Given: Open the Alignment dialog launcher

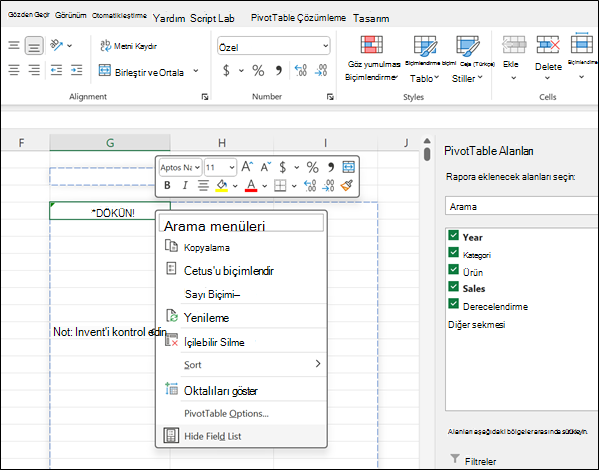Looking at the screenshot, I should pyautogui.click(x=205, y=97).
